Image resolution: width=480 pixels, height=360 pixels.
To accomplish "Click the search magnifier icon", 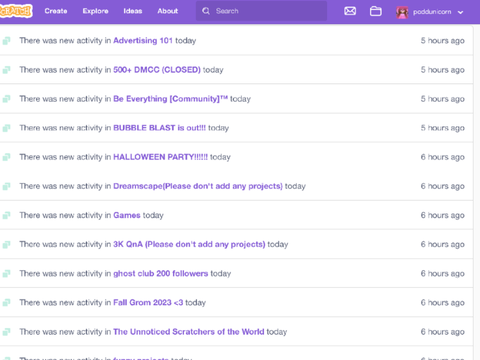I will click(x=206, y=11).
